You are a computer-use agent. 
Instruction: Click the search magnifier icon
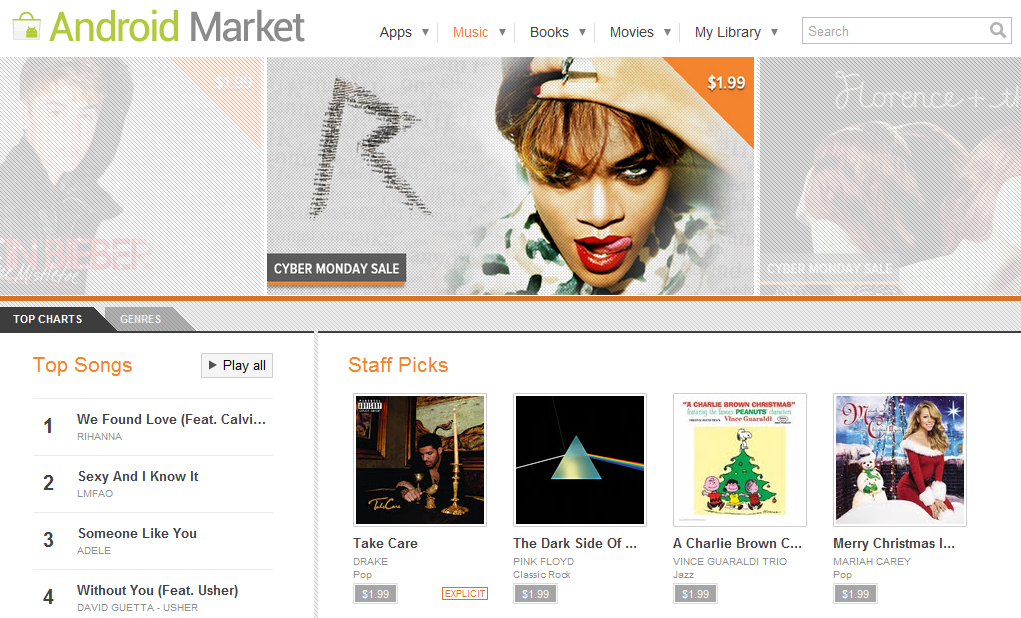998,31
